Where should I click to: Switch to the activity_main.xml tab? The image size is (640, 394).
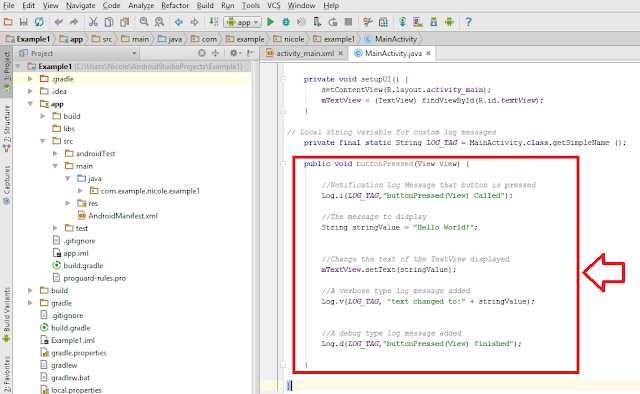tap(305, 53)
